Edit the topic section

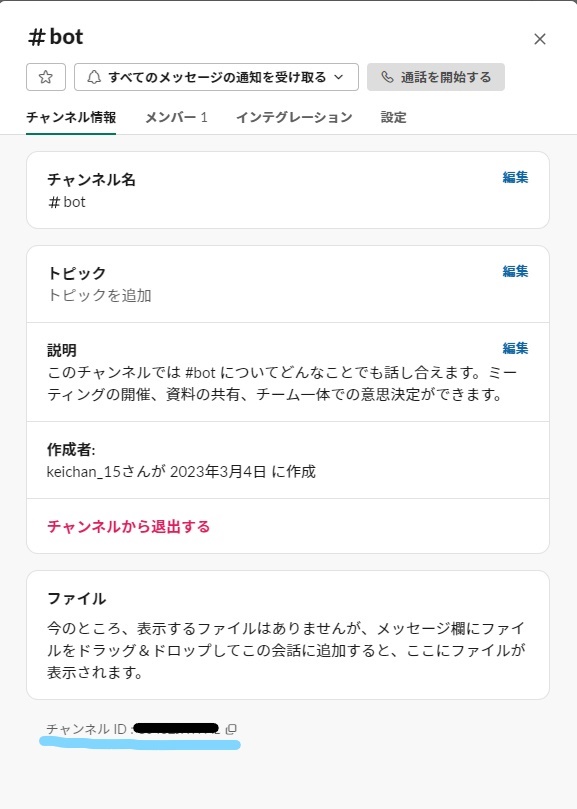click(516, 270)
